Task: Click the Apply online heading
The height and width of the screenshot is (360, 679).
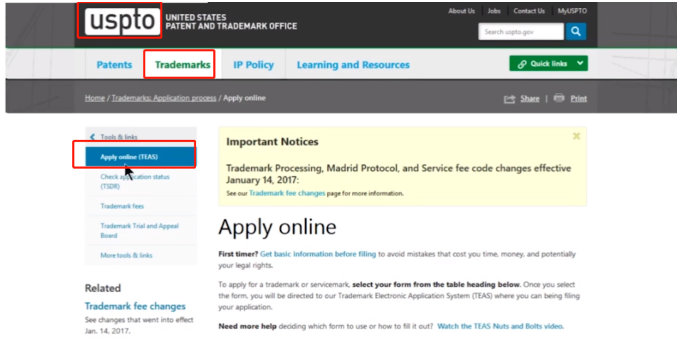Action: click(x=278, y=227)
